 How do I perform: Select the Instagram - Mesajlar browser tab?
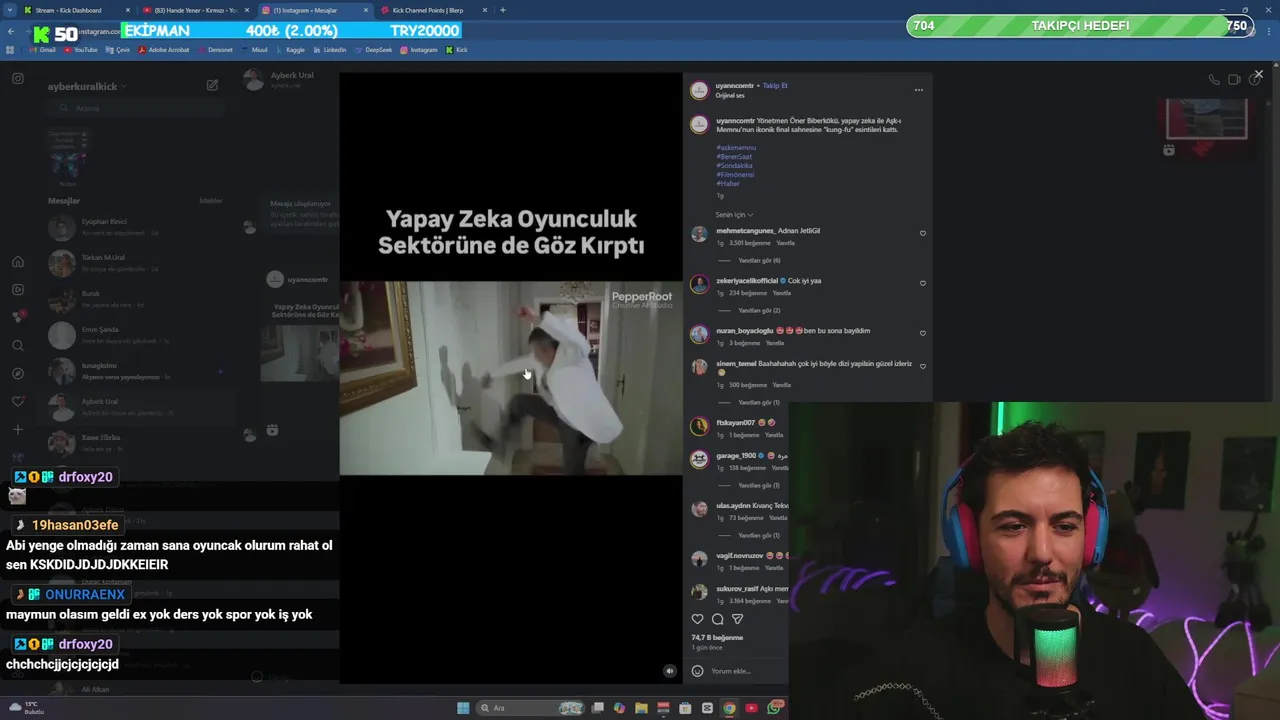point(313,10)
